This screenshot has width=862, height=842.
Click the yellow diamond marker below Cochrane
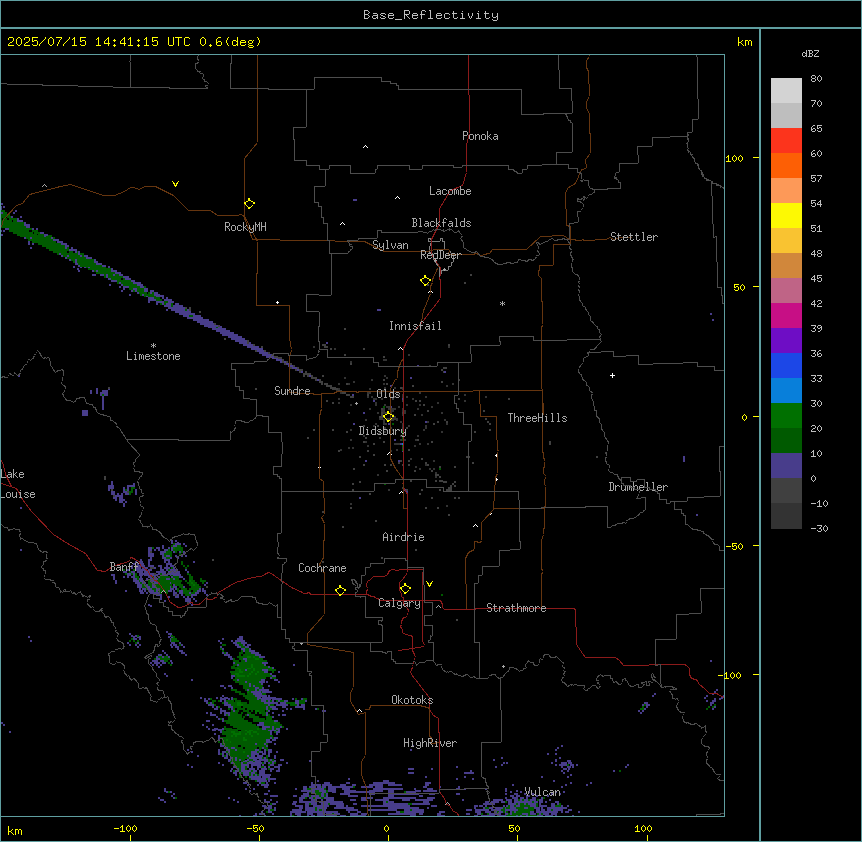pyautogui.click(x=340, y=591)
